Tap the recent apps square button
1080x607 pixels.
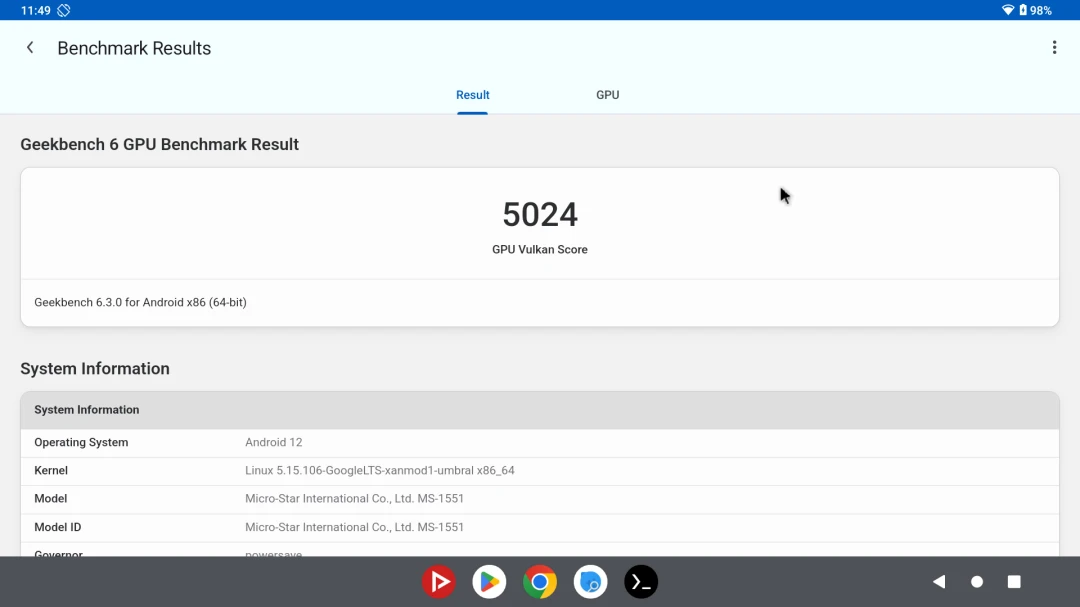coord(1014,582)
